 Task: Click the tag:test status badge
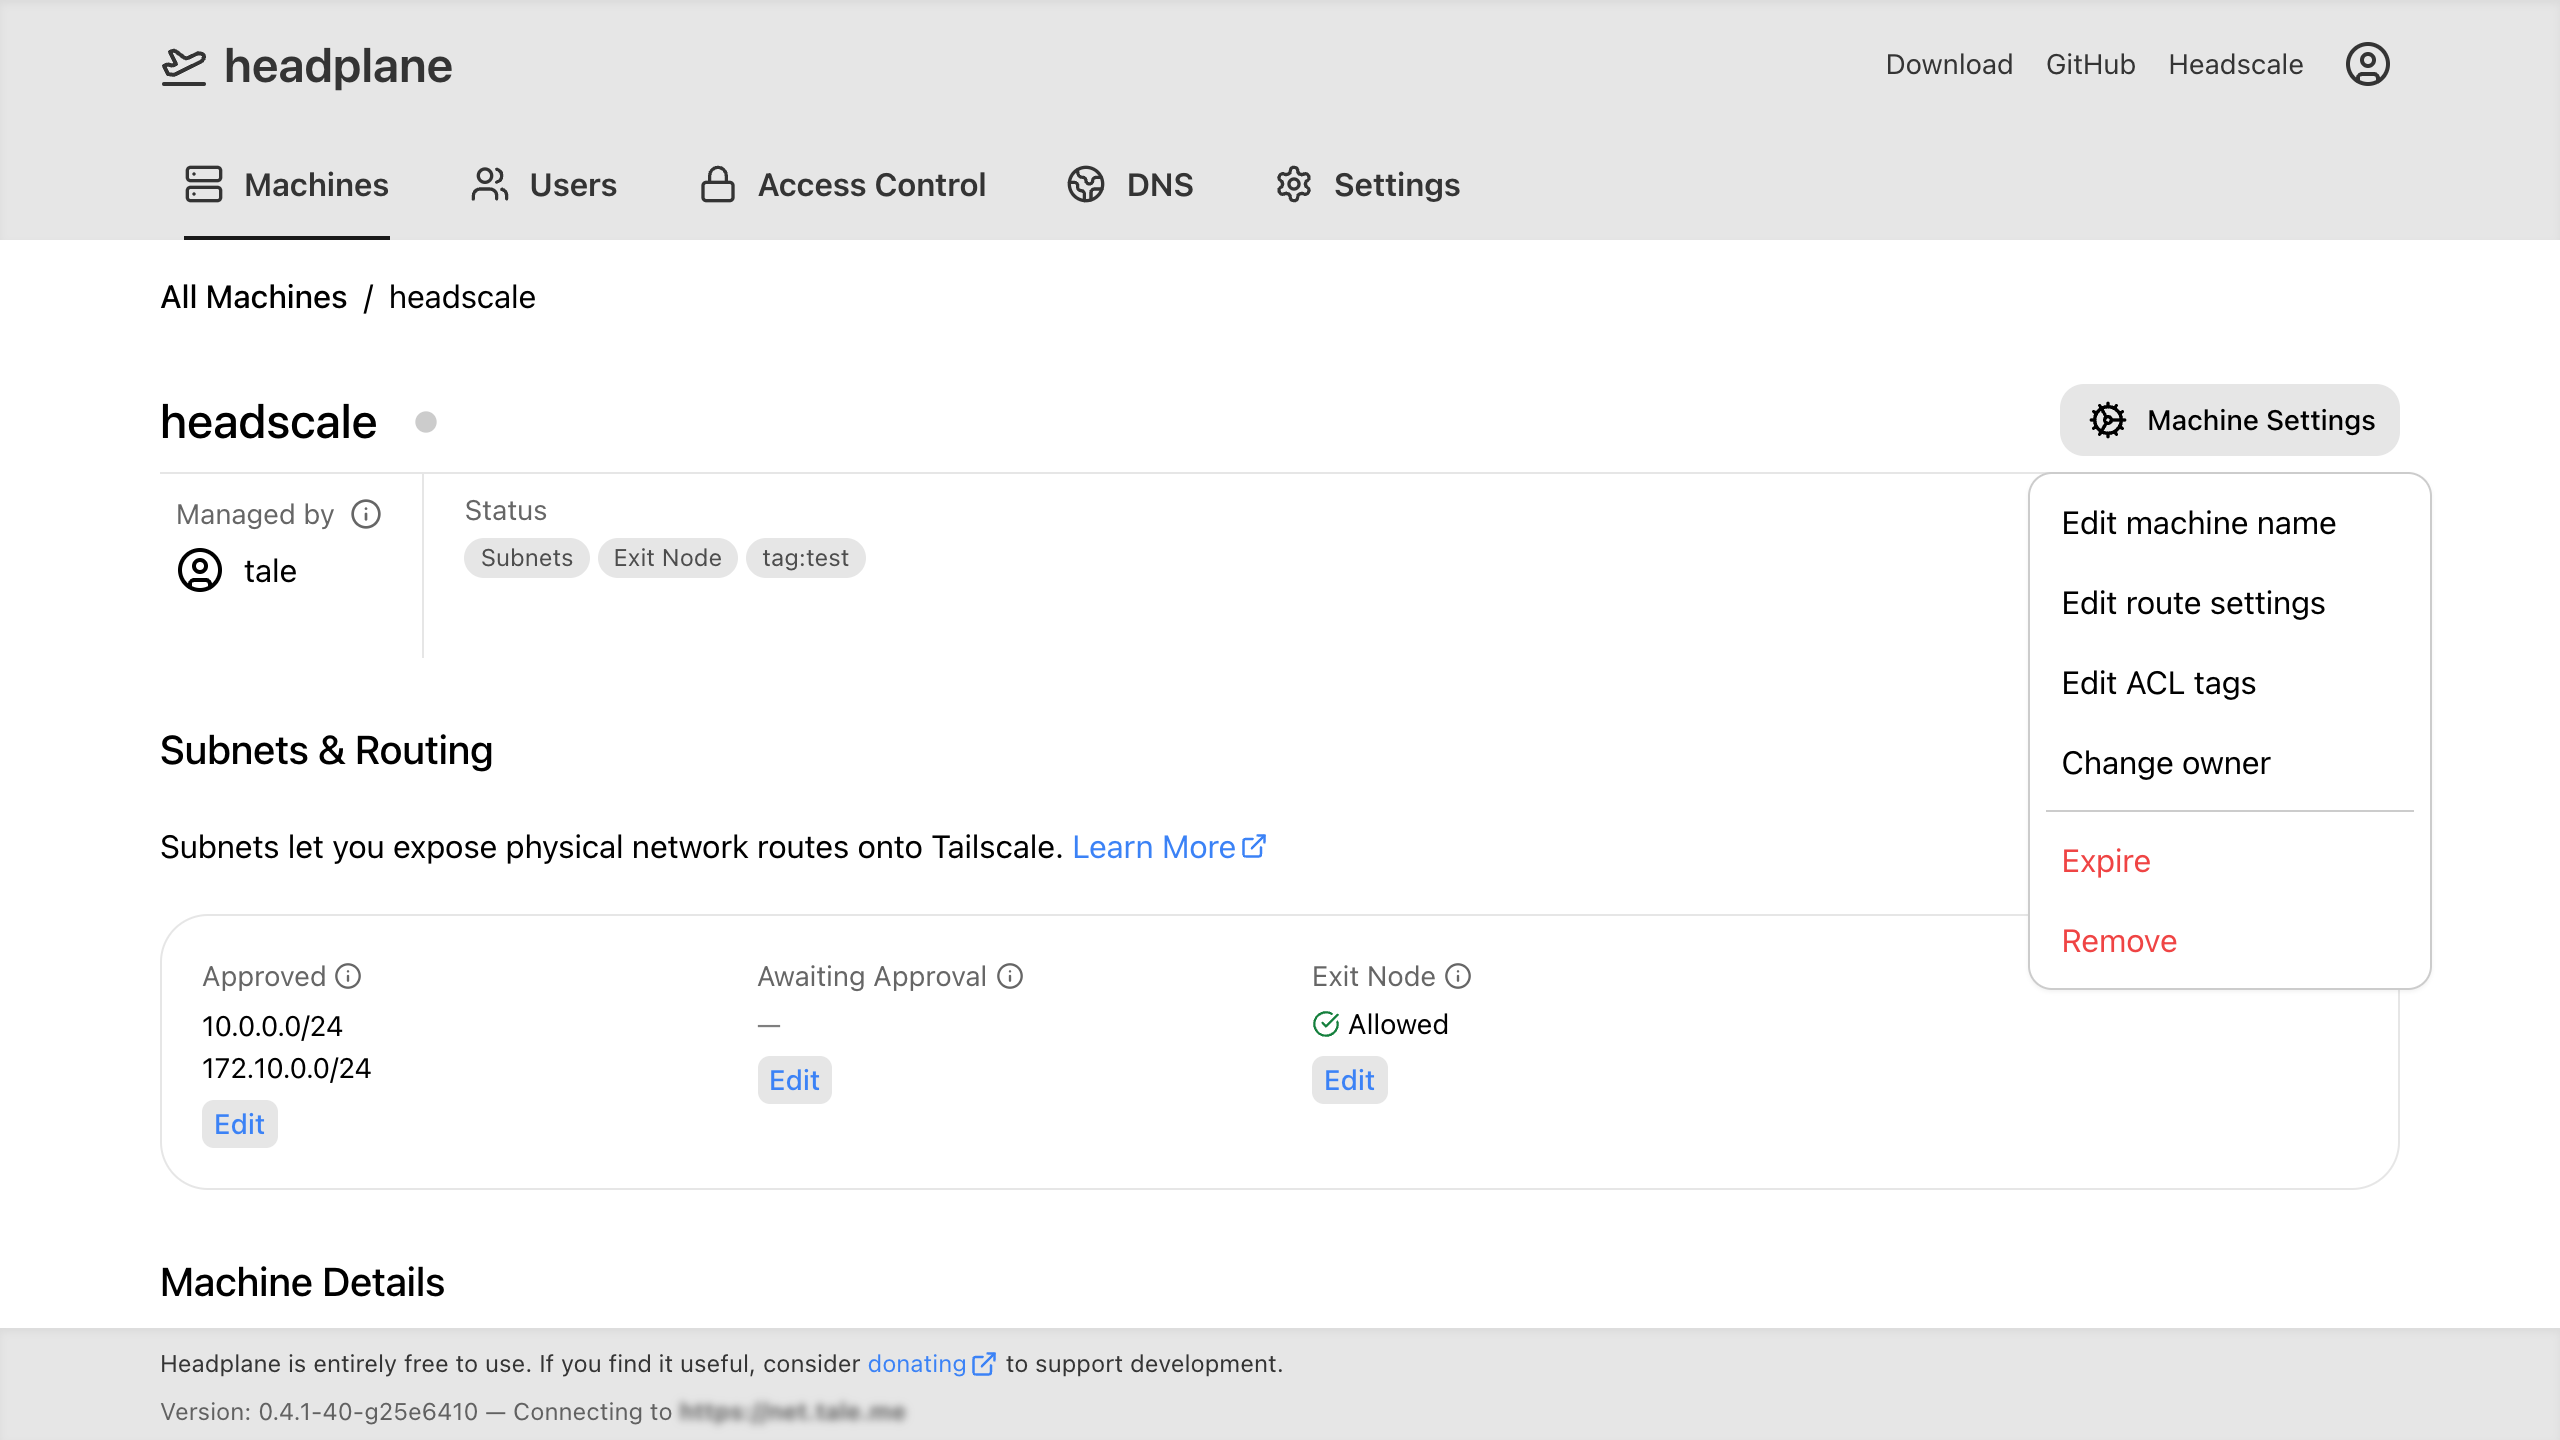coord(805,558)
